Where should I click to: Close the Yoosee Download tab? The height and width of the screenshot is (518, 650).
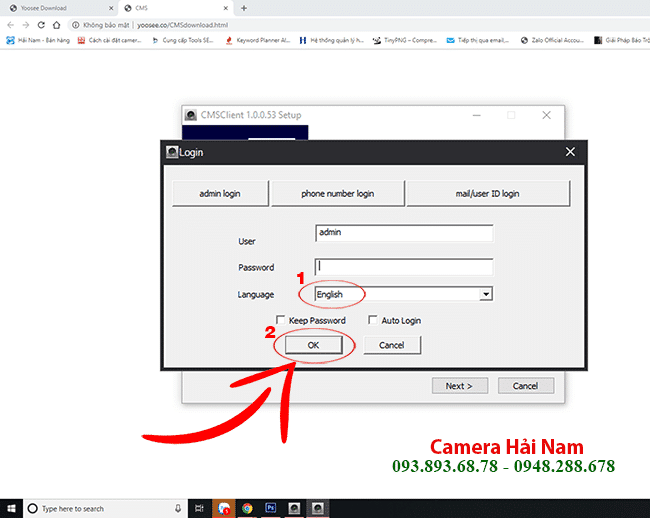tap(111, 8)
